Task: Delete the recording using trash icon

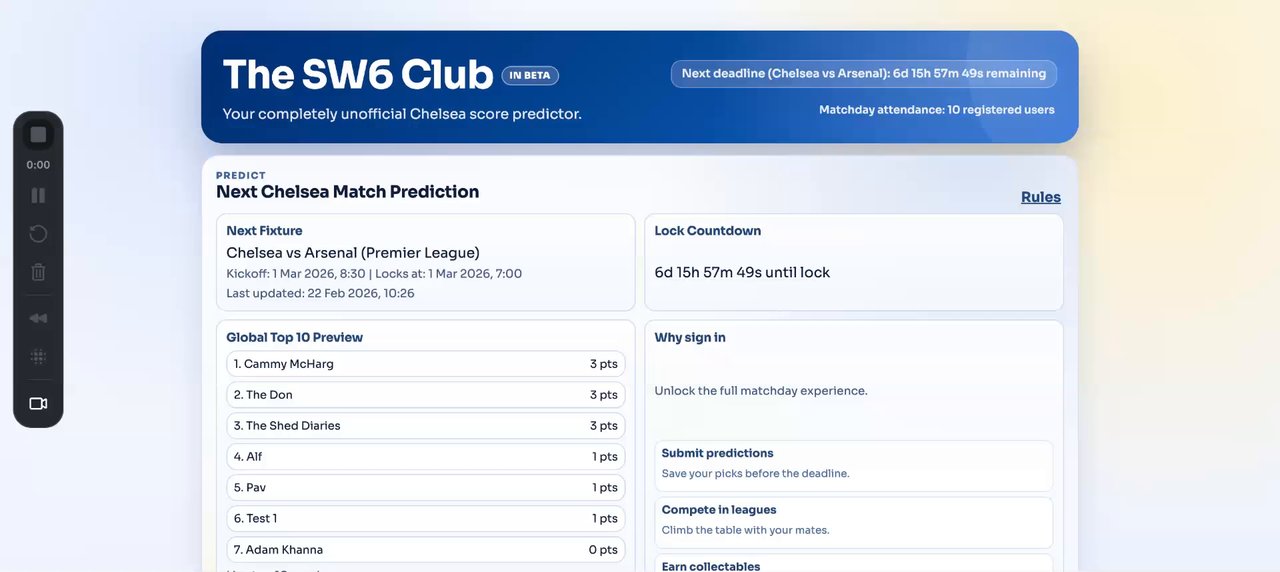Action: coord(38,272)
